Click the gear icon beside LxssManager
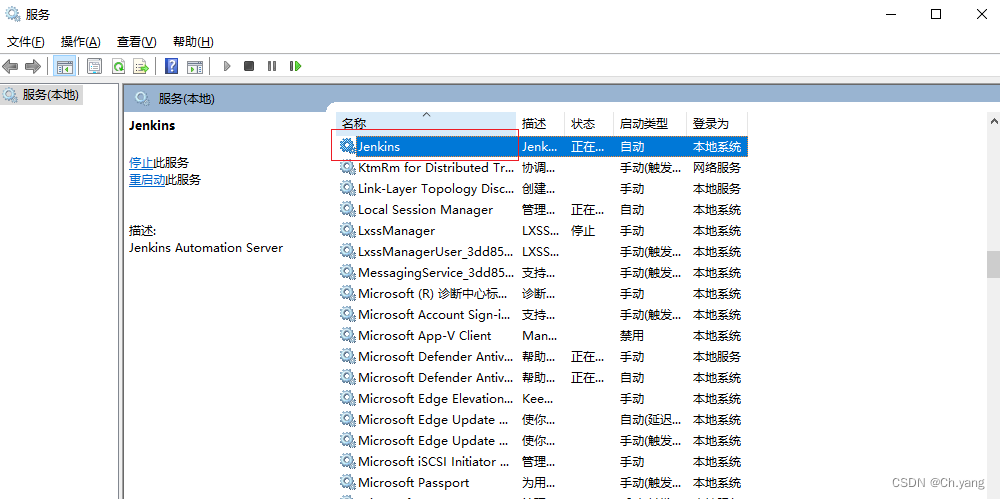 click(x=348, y=230)
